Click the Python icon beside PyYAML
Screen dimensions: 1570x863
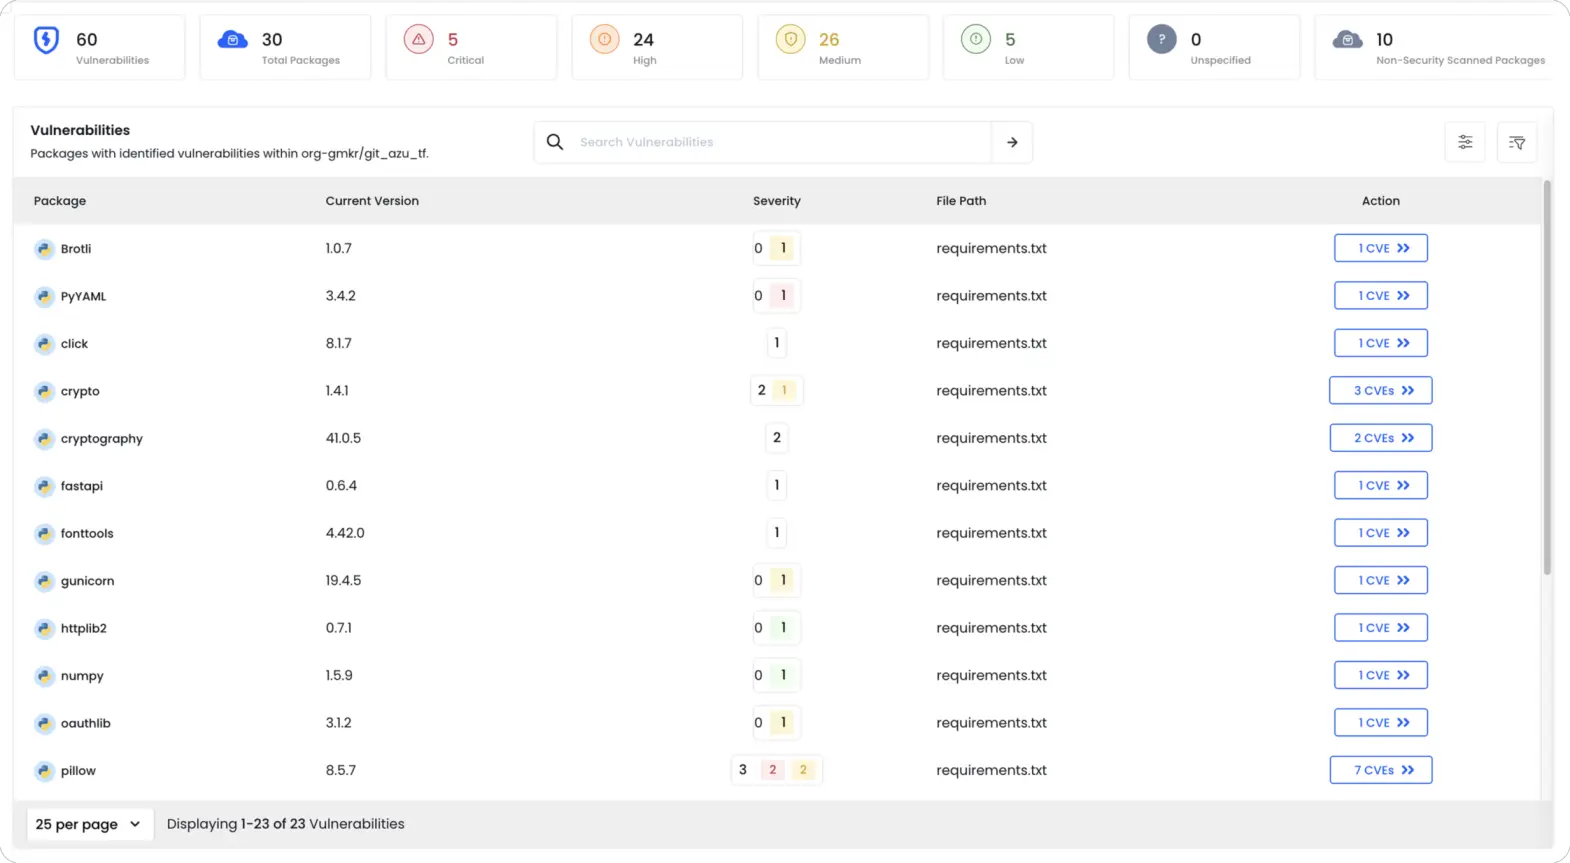click(x=44, y=296)
